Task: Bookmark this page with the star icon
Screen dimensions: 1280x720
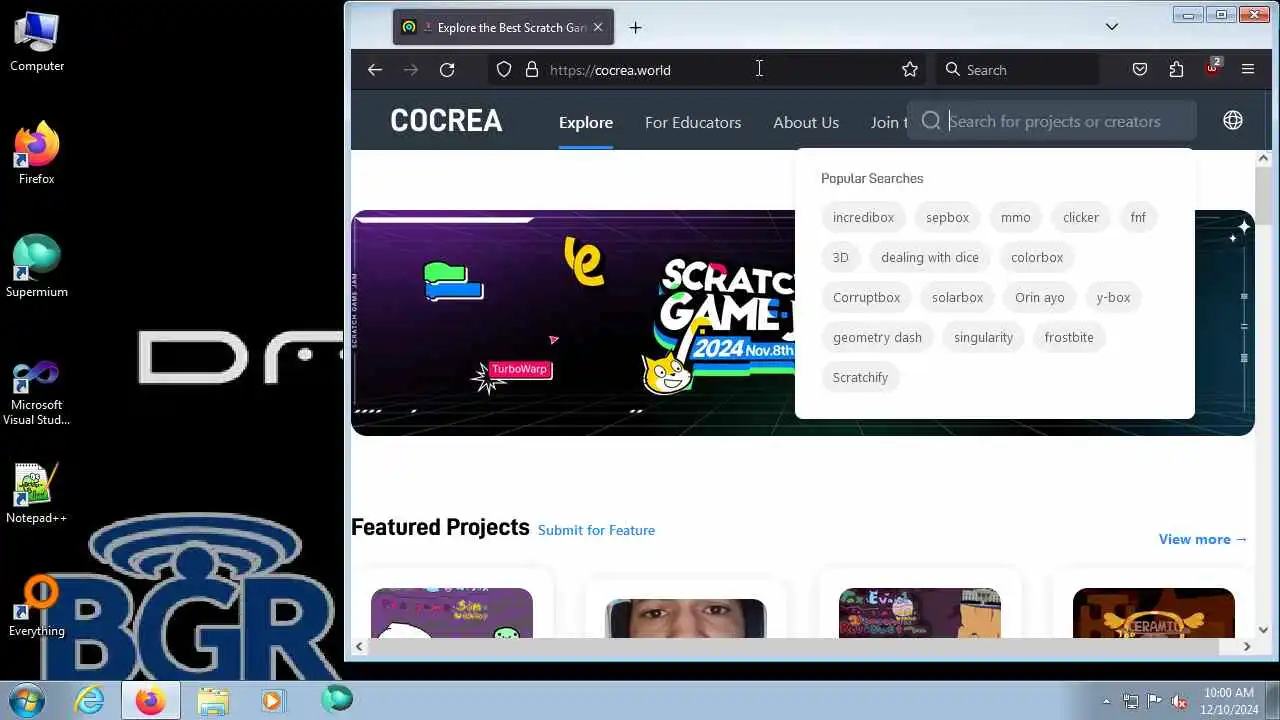Action: (910, 70)
